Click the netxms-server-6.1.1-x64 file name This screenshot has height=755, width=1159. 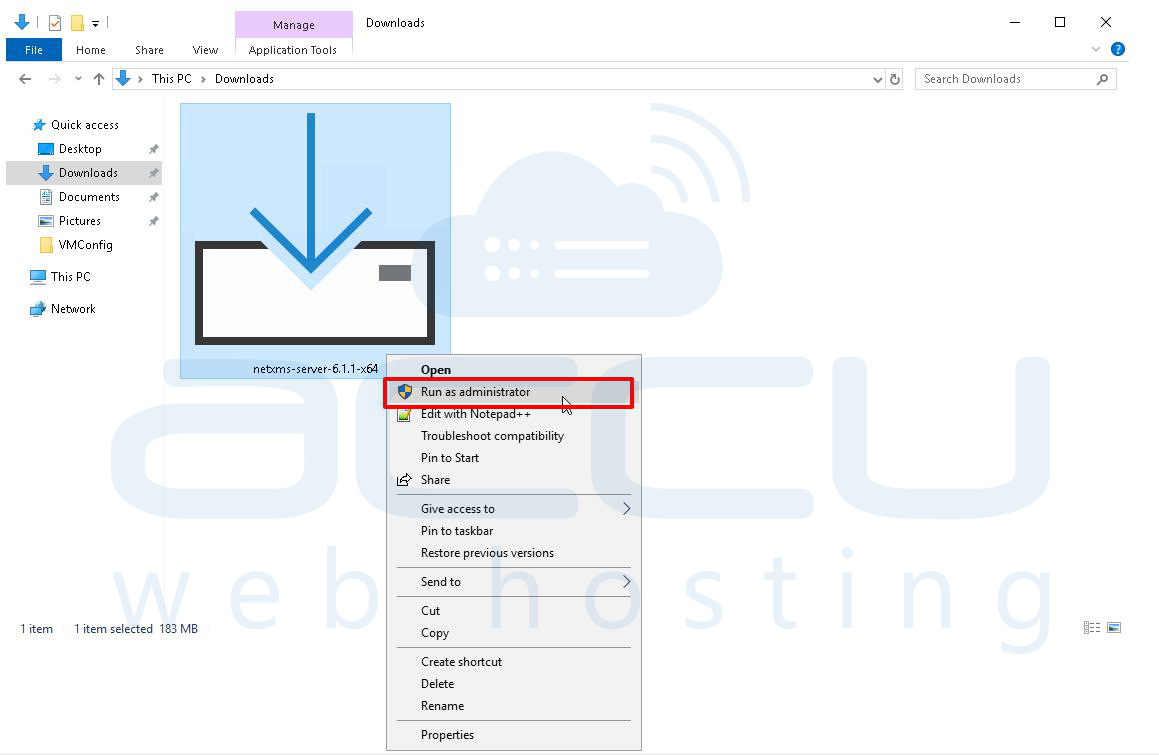(x=316, y=368)
